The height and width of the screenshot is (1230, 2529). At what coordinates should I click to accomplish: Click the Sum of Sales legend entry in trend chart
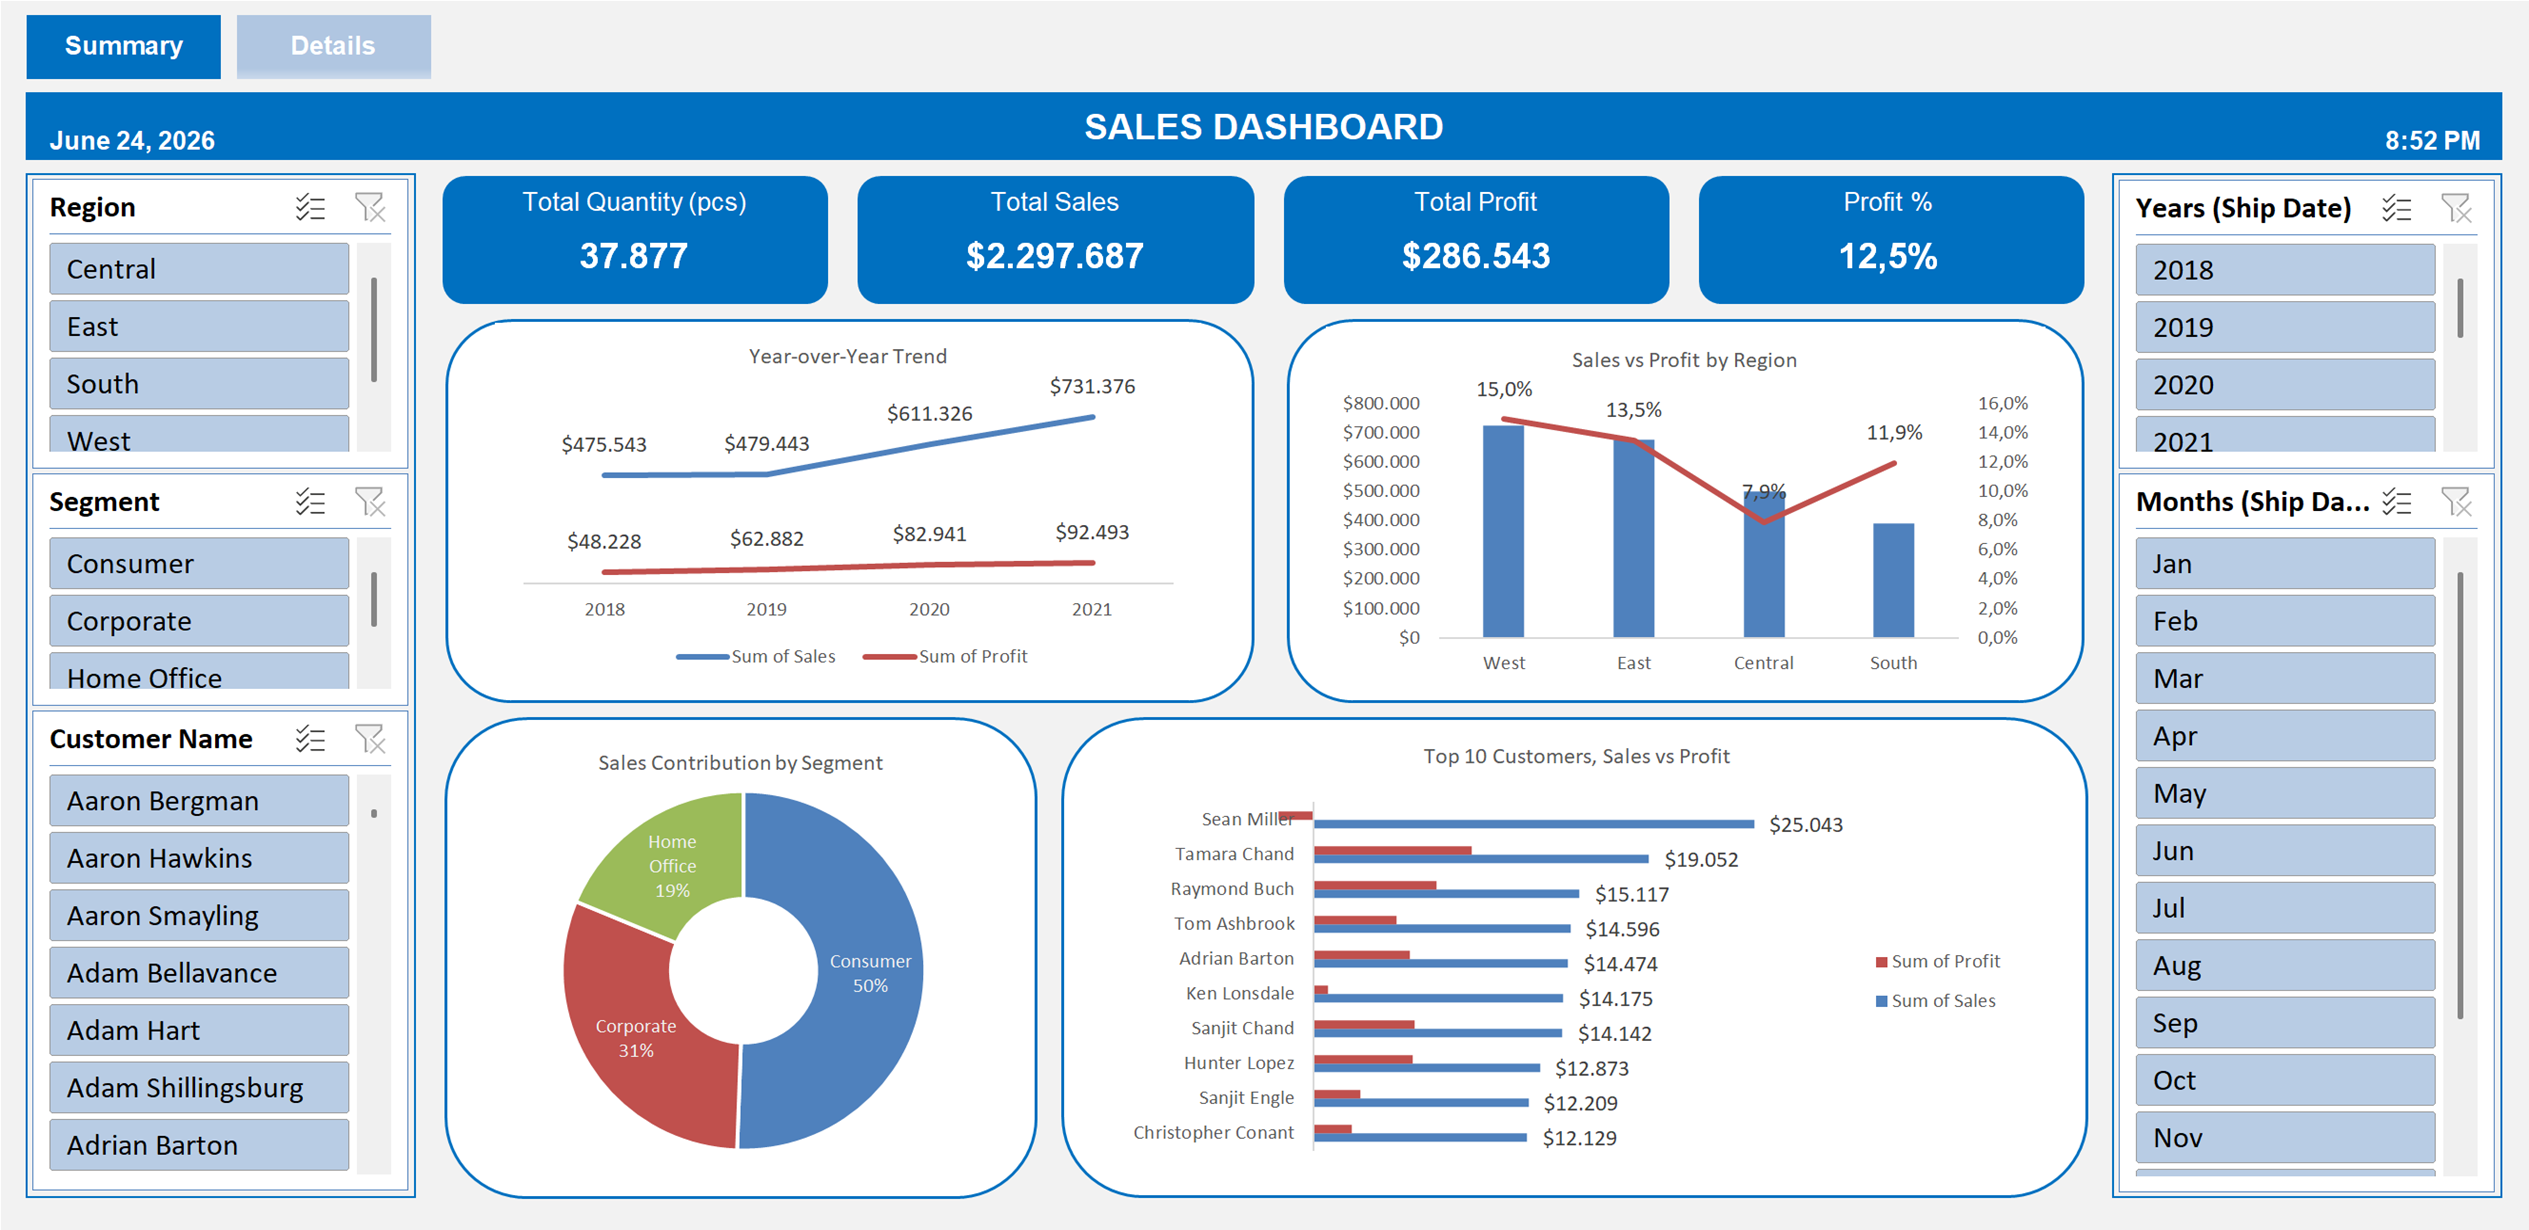[x=755, y=656]
